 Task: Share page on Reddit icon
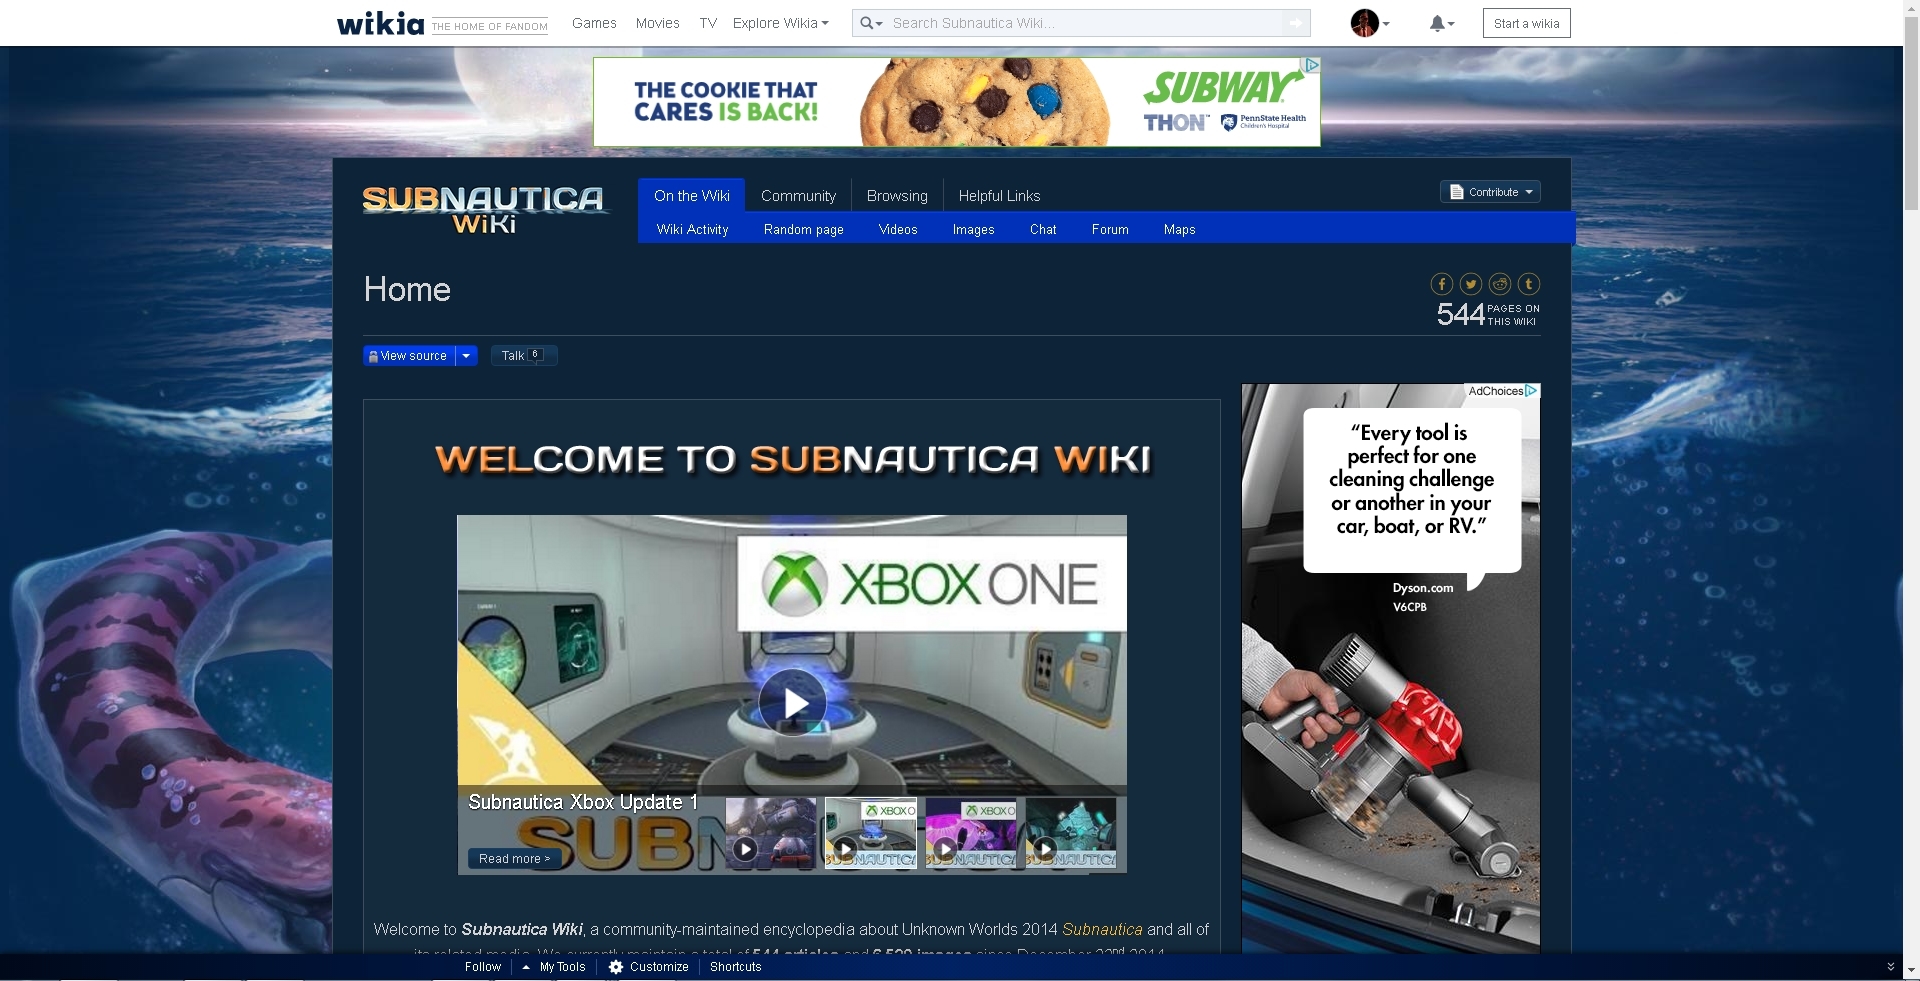(1499, 284)
